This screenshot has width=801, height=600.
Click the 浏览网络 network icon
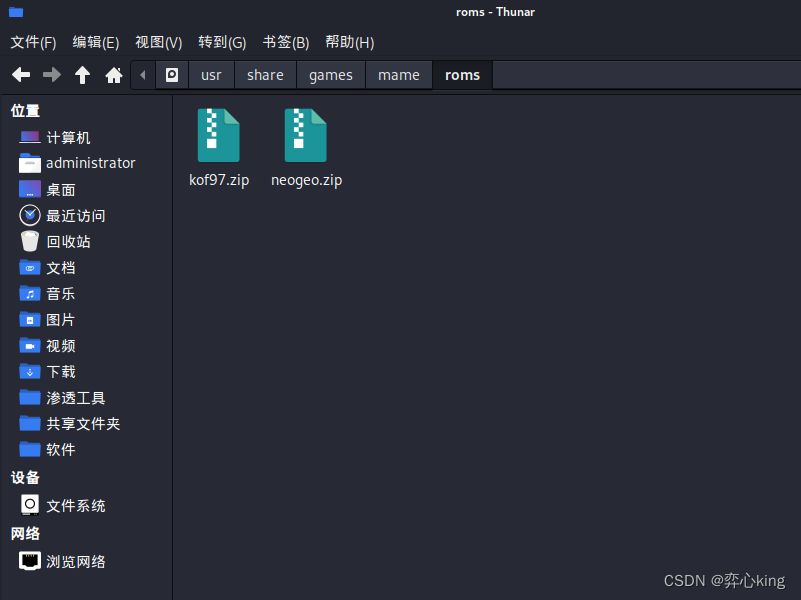(x=30, y=561)
